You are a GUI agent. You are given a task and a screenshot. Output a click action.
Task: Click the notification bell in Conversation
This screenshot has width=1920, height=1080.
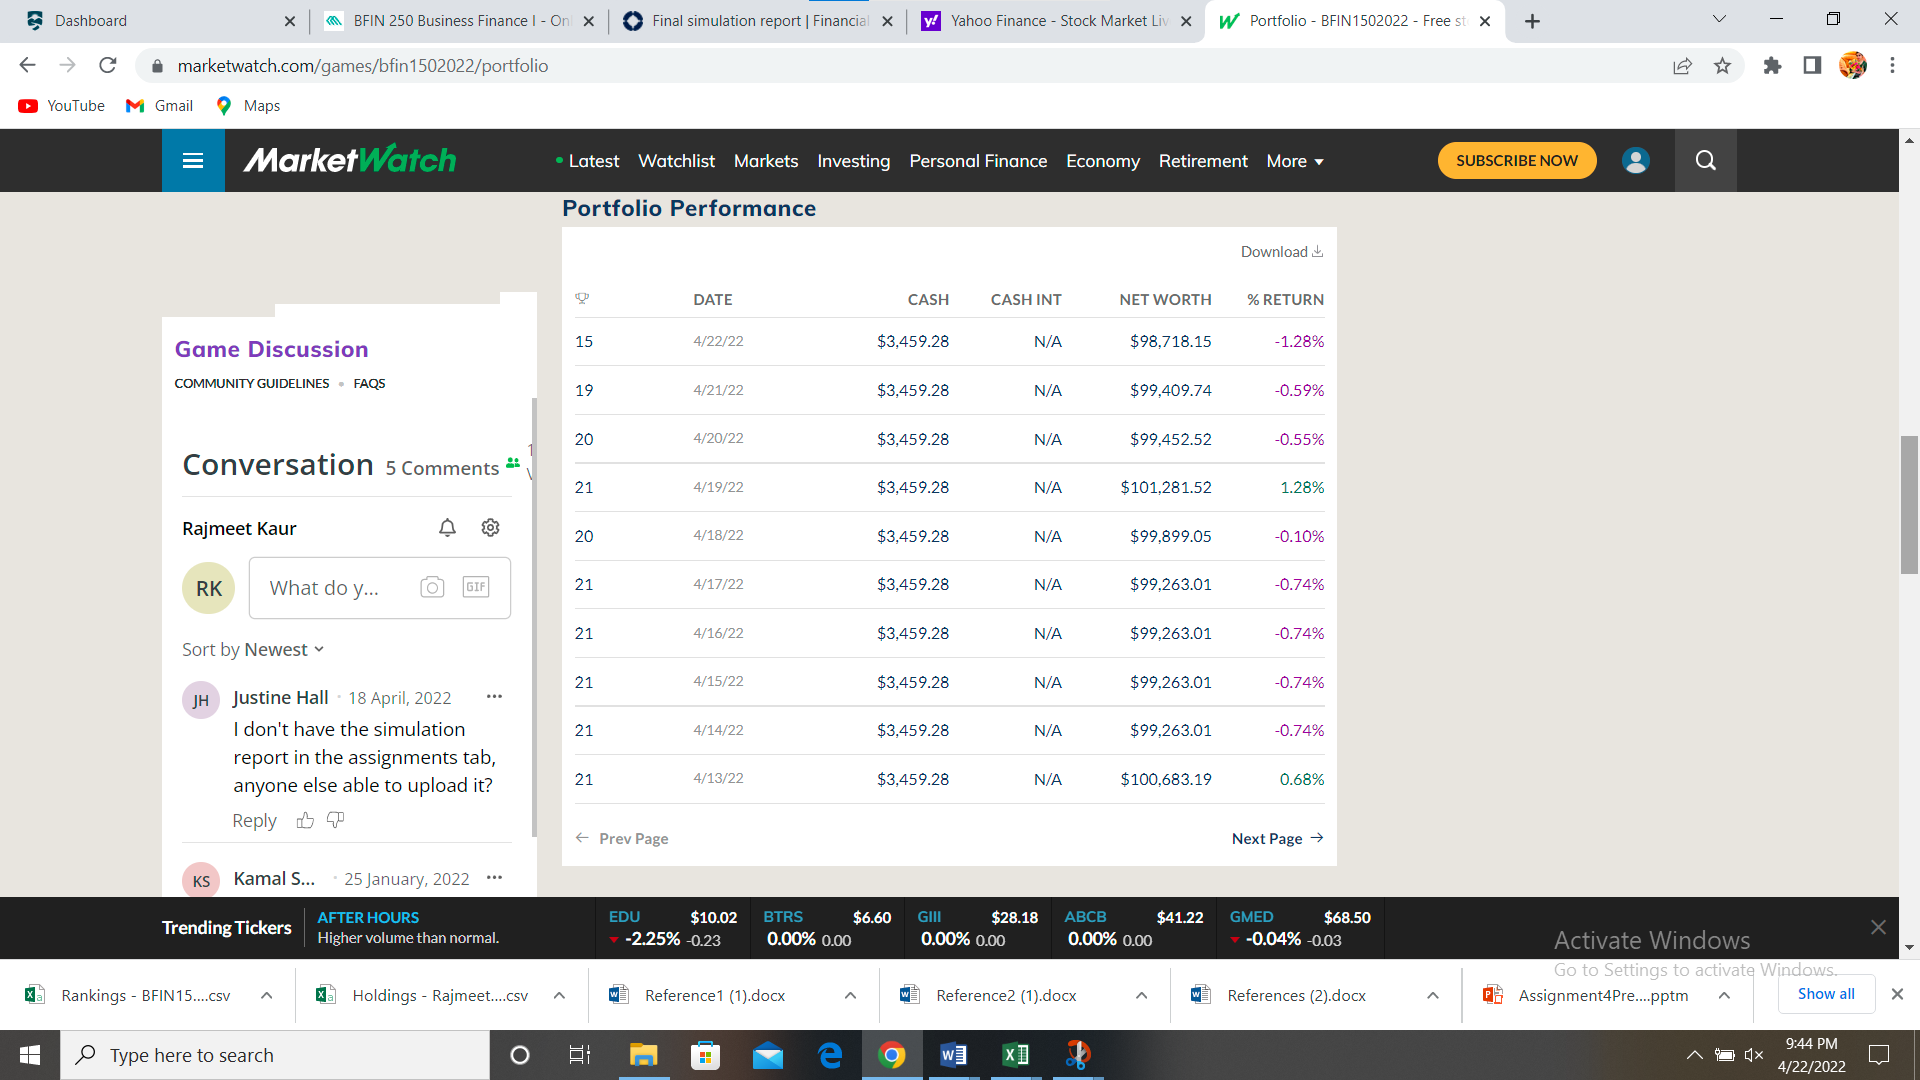[x=447, y=528]
